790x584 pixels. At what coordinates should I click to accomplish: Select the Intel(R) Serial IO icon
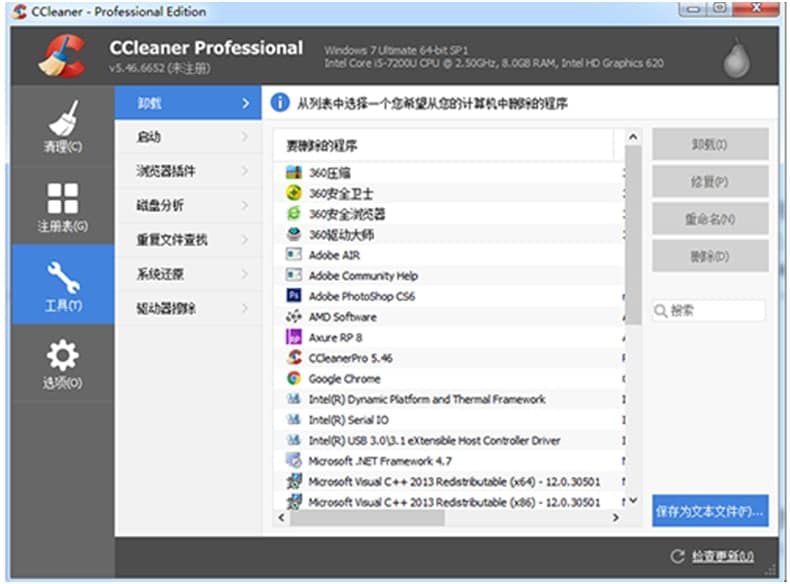pos(294,419)
